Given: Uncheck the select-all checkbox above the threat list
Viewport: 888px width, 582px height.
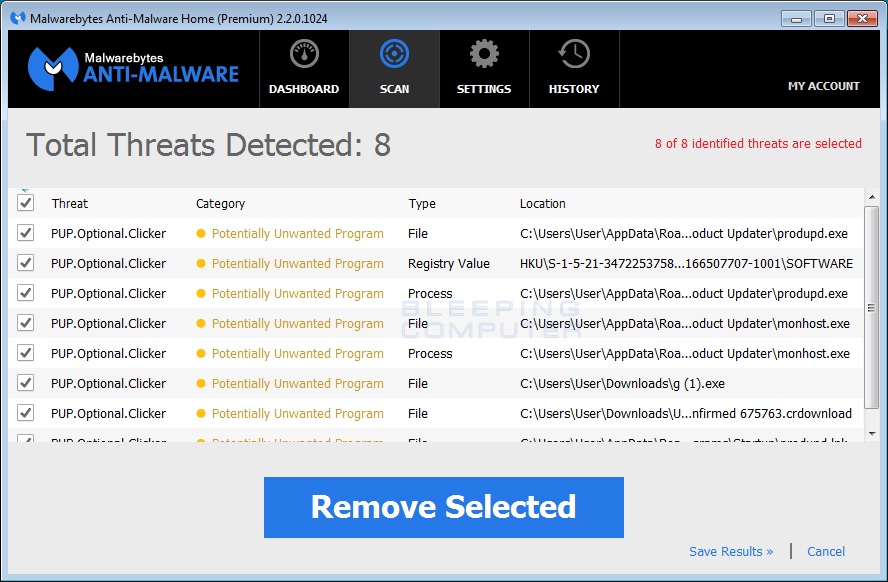Looking at the screenshot, I should pyautogui.click(x=25, y=203).
